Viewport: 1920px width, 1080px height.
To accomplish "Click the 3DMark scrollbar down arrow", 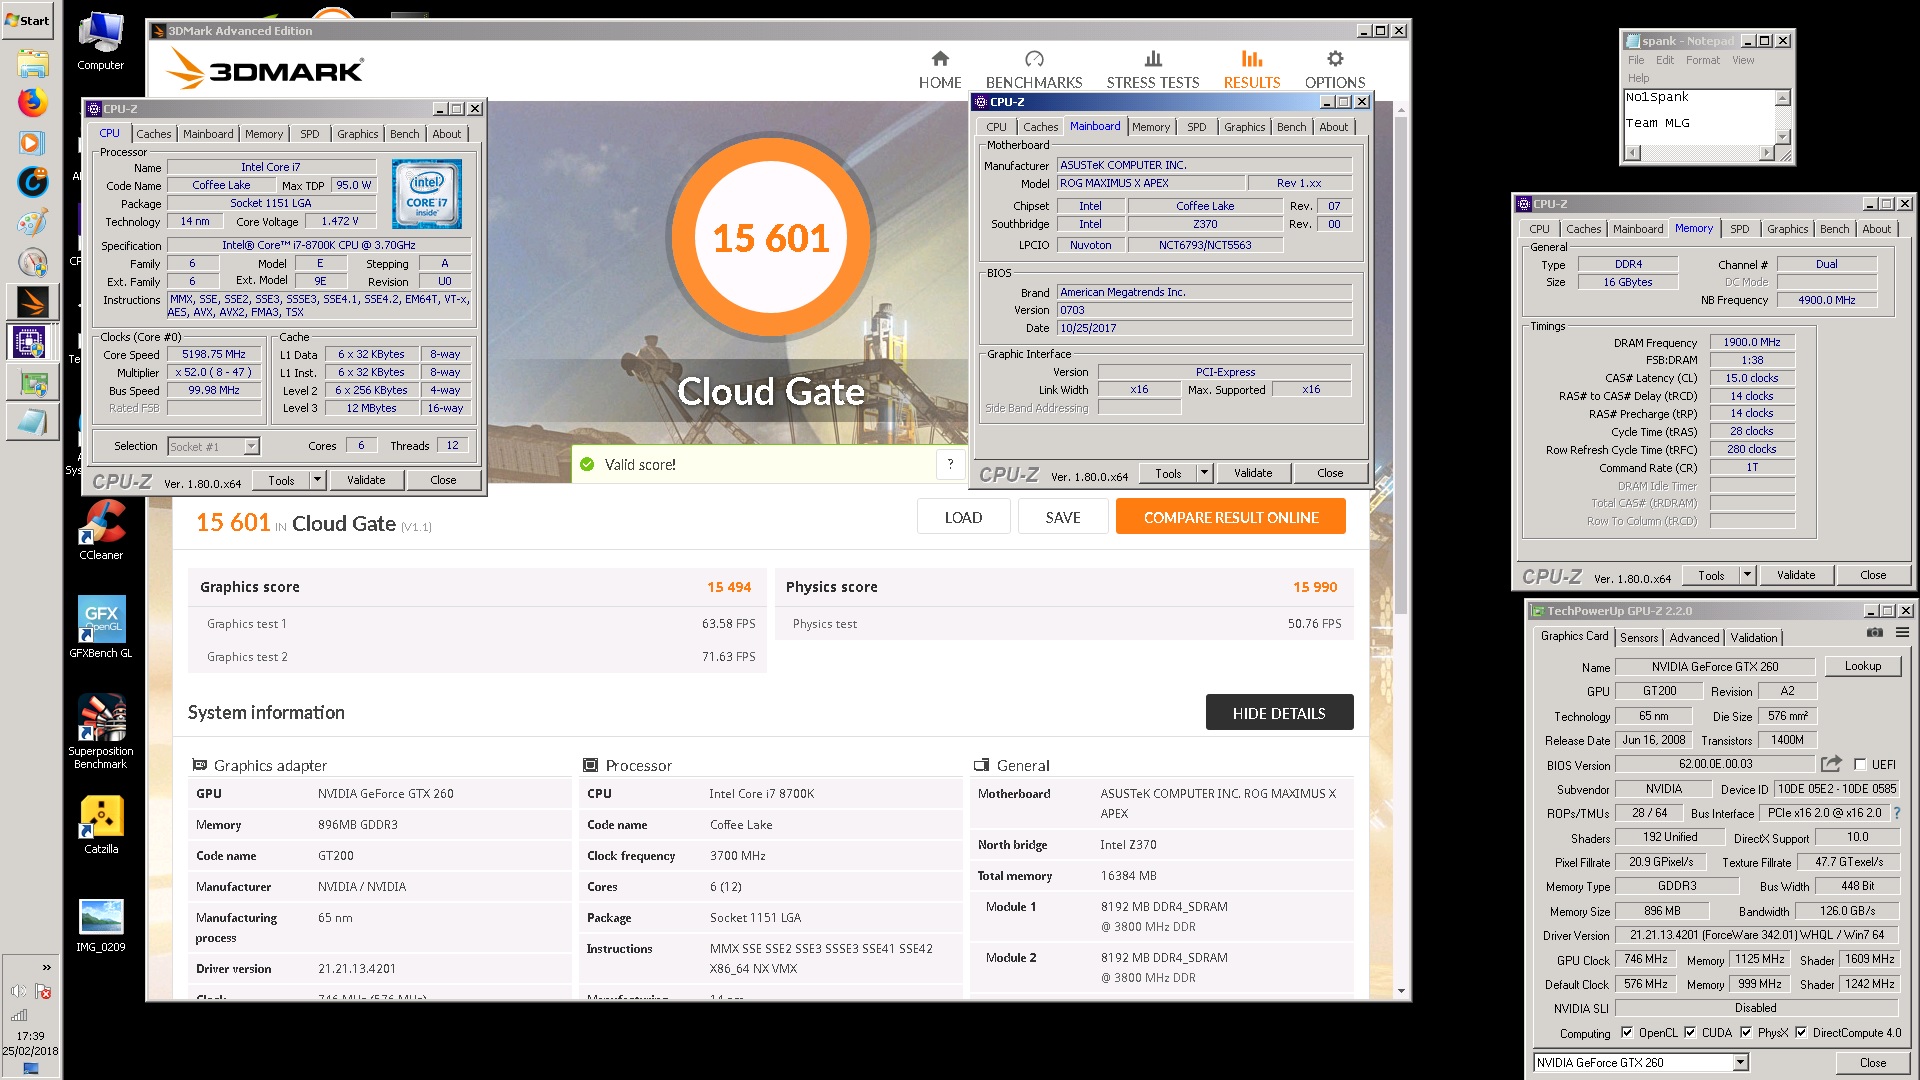I will 1400,991.
